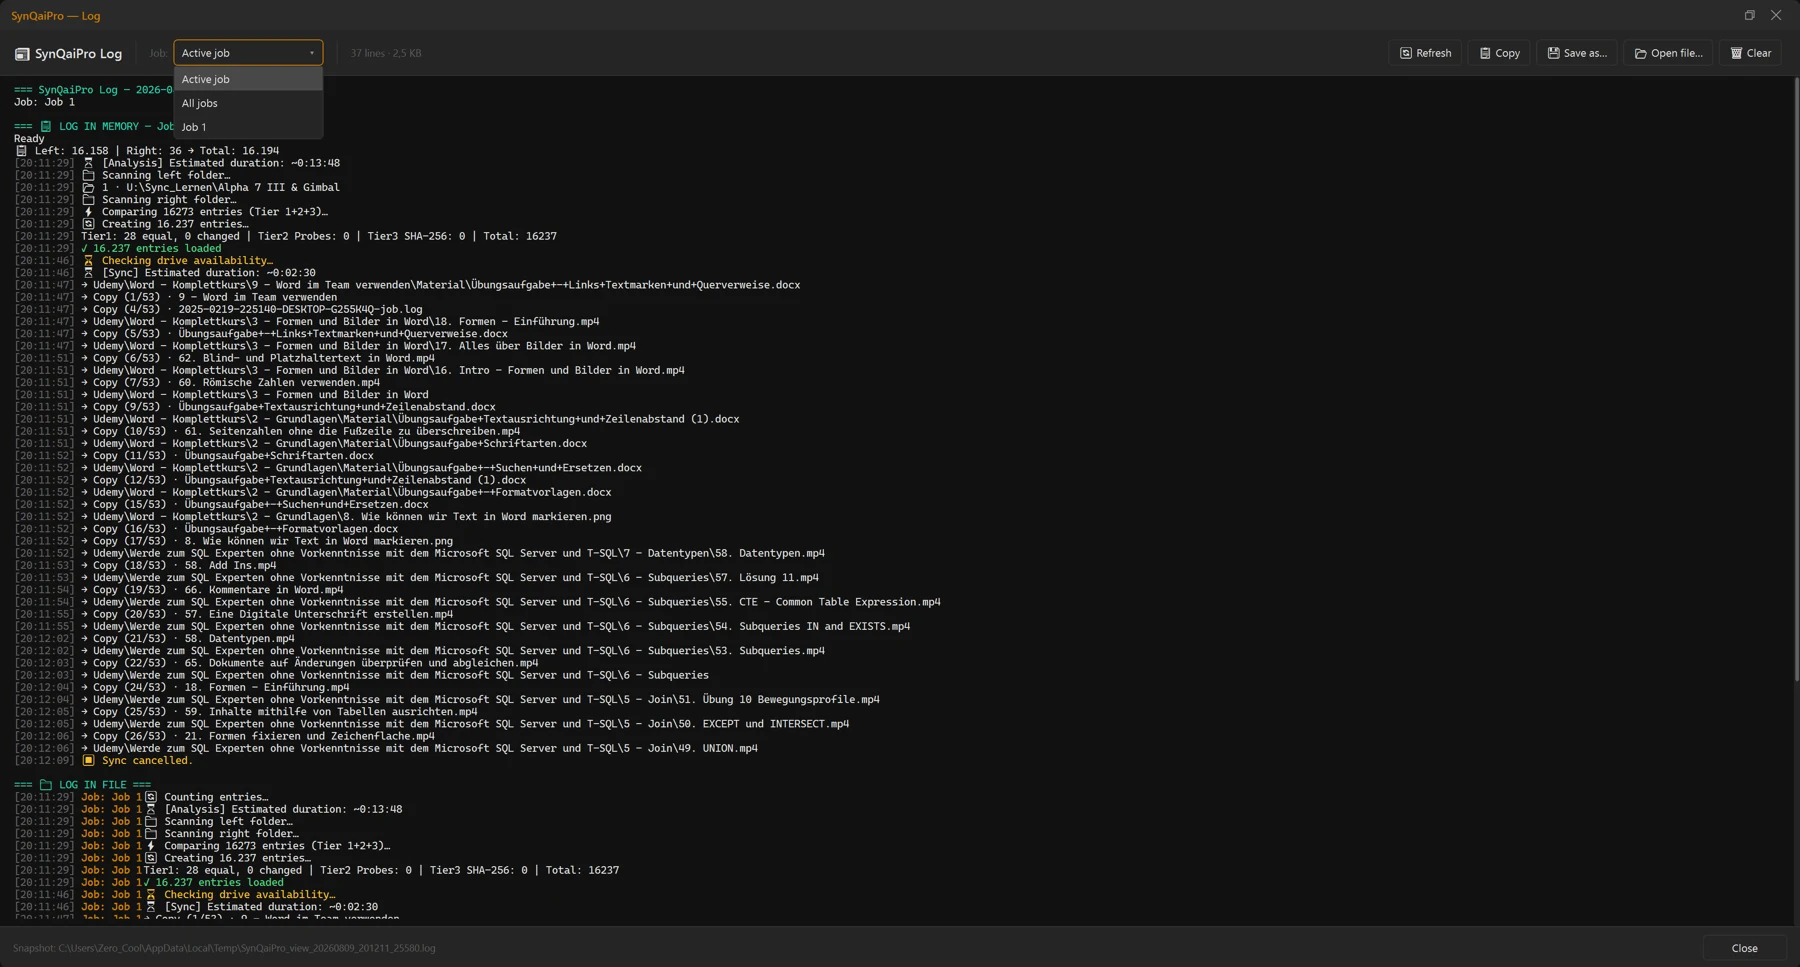Screen dimensions: 1800x967
Task: Click the 'Copy (20/53) · 57. Eine Digitale Unterschrift' line
Action: point(233,615)
